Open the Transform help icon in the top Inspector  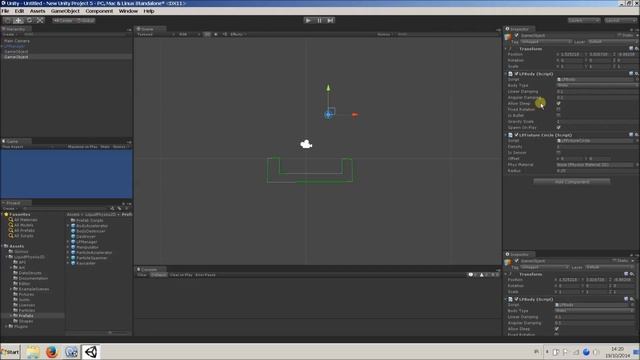click(x=631, y=49)
